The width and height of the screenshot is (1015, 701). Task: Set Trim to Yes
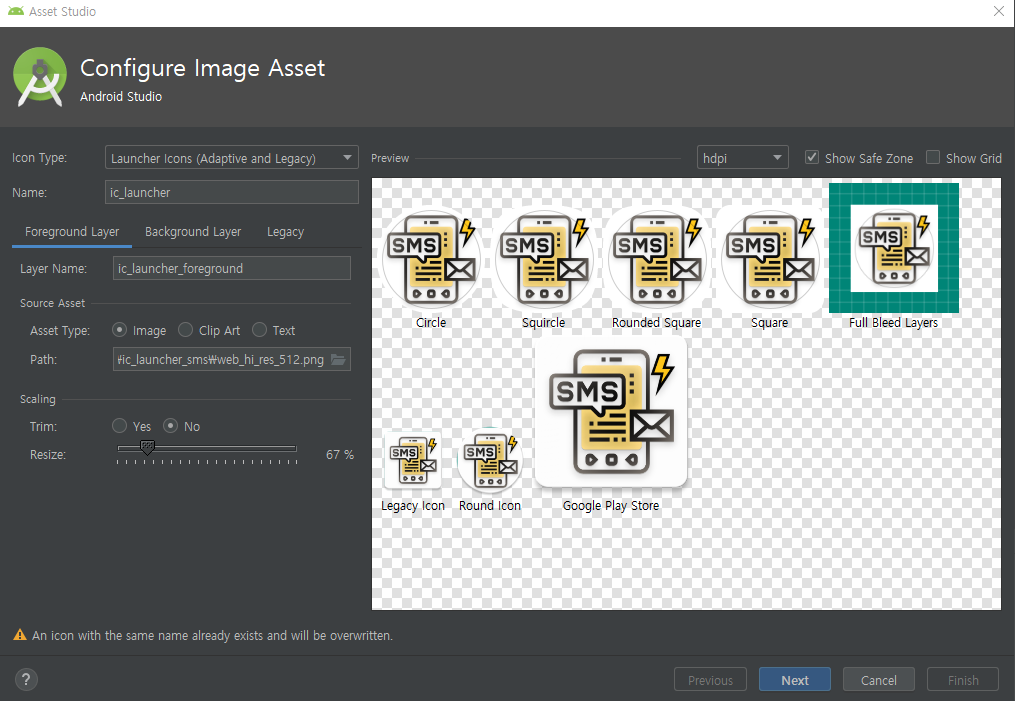[x=119, y=426]
